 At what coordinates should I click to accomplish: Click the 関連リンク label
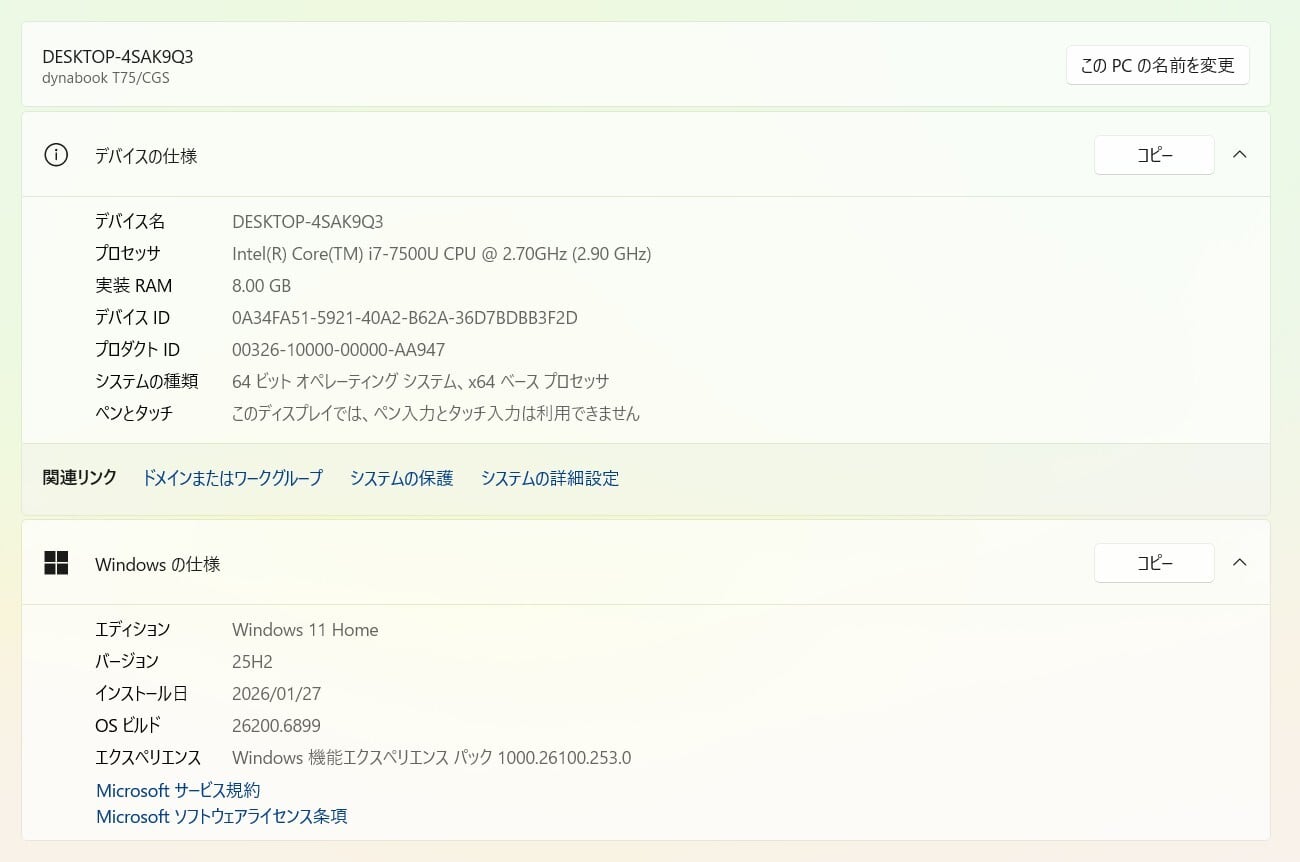[x=80, y=477]
